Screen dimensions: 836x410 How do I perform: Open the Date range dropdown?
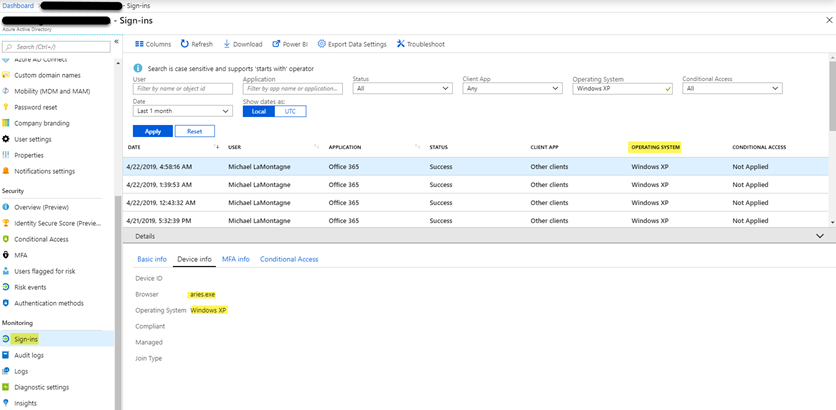coord(182,111)
